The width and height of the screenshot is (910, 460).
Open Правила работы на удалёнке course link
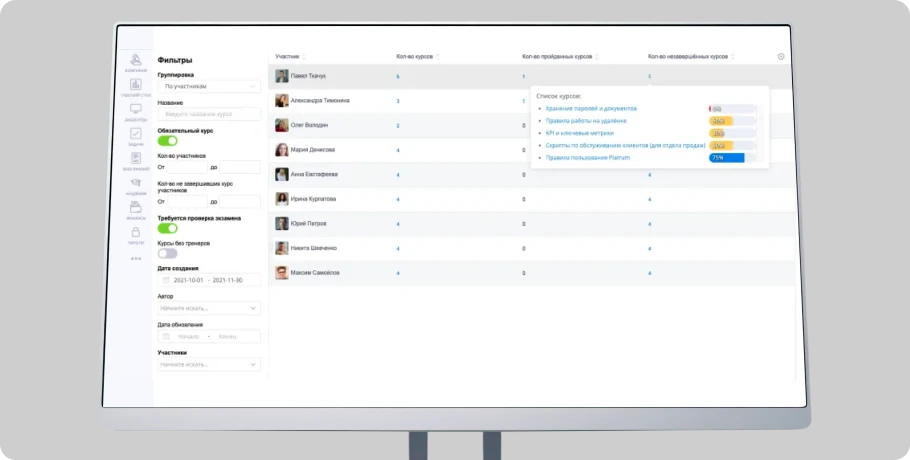585,121
